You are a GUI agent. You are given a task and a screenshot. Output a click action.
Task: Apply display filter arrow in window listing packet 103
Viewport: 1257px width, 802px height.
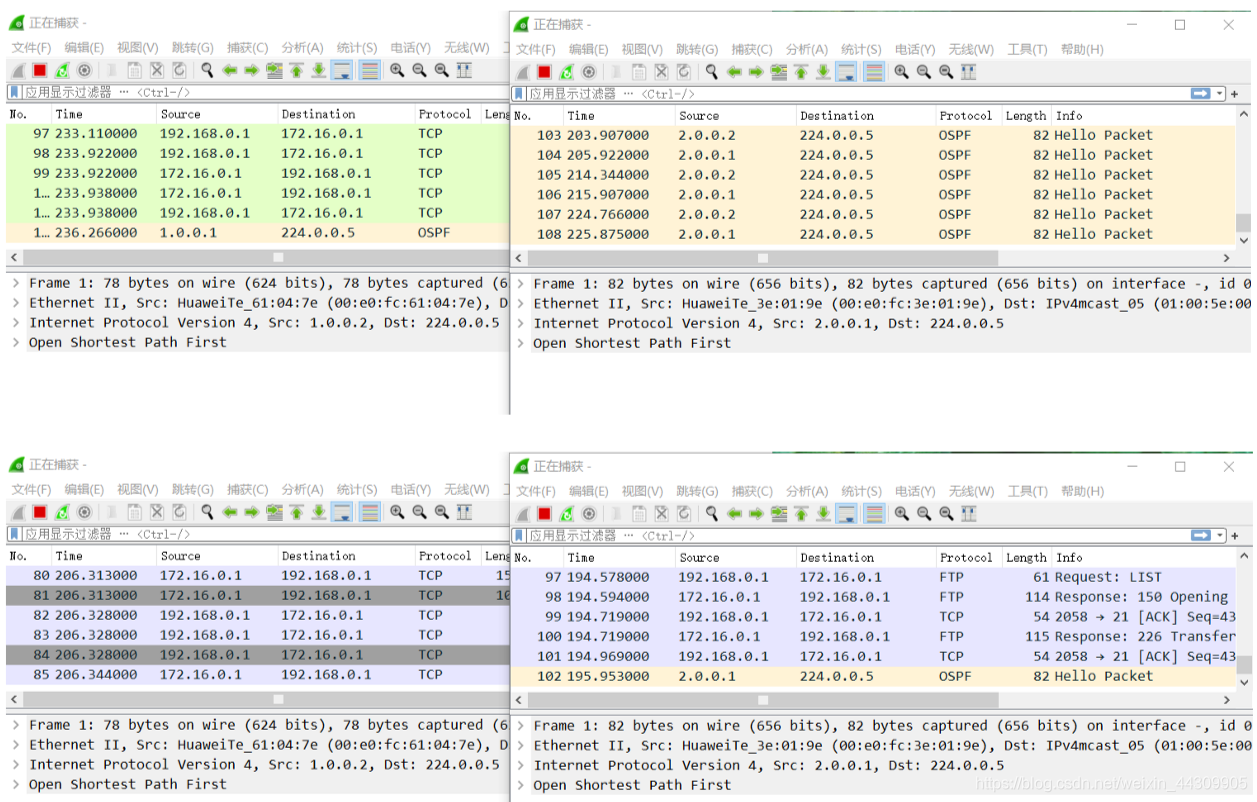pyautogui.click(x=1200, y=93)
